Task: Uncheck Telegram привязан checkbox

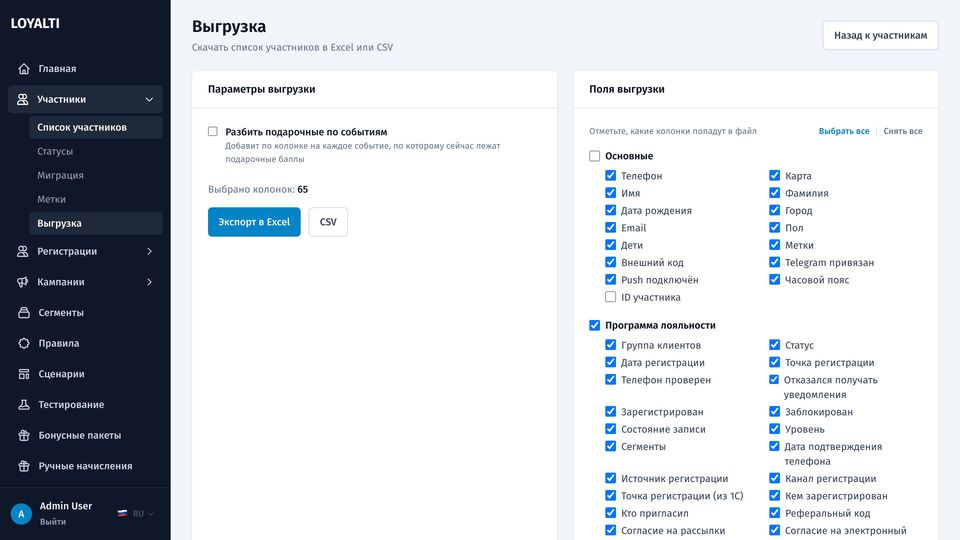Action: [x=774, y=262]
